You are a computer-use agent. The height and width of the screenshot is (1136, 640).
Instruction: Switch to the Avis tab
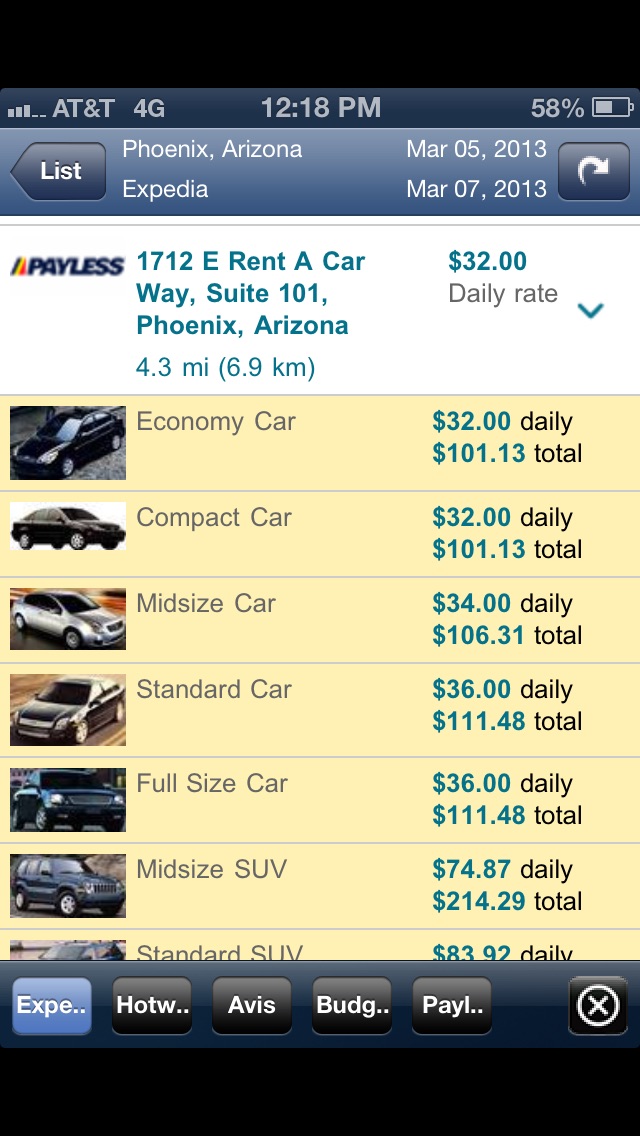click(251, 1005)
